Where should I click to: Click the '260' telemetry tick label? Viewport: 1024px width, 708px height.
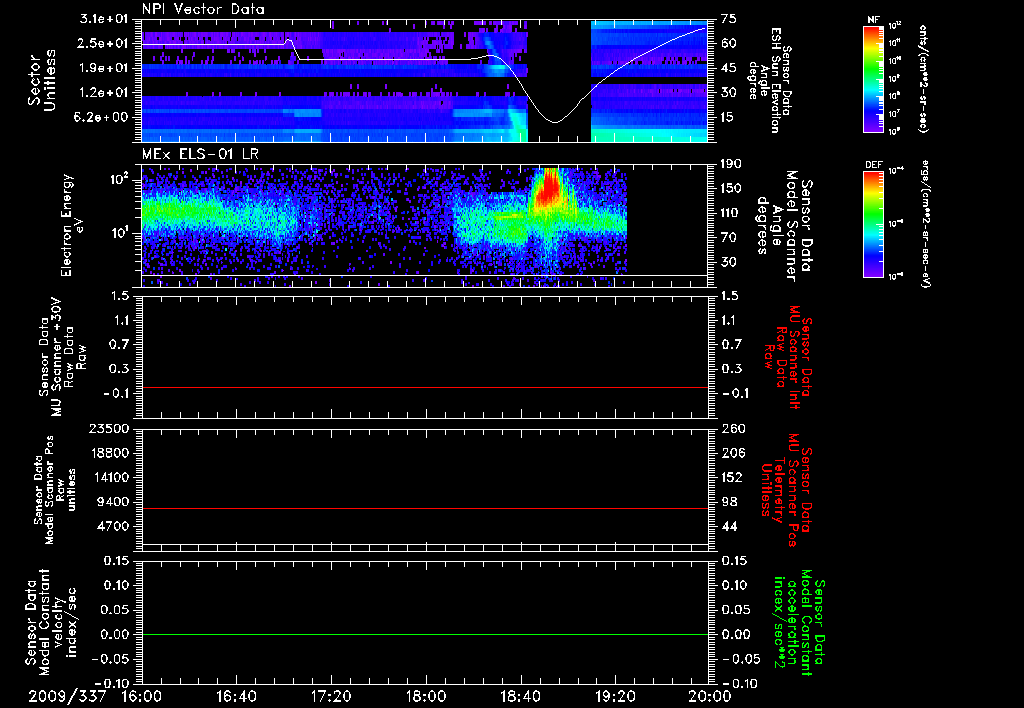pos(732,428)
